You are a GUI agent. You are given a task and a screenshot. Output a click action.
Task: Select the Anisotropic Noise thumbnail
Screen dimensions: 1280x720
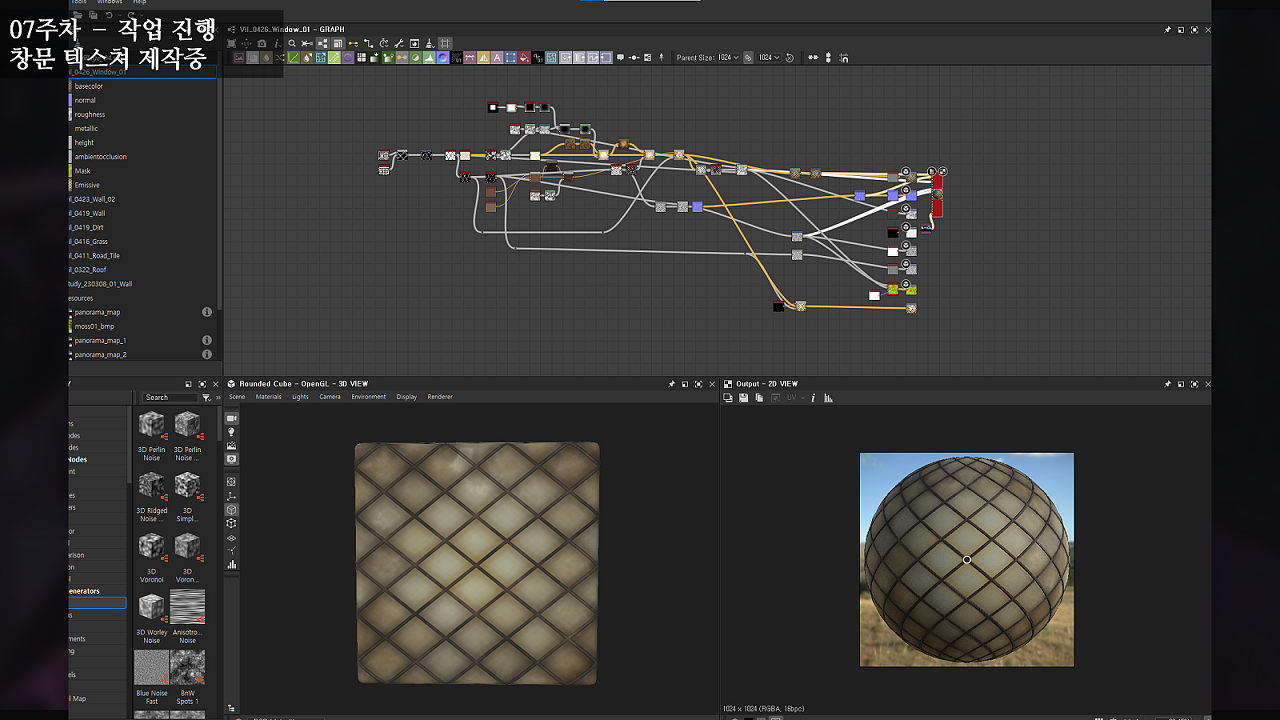click(187, 606)
